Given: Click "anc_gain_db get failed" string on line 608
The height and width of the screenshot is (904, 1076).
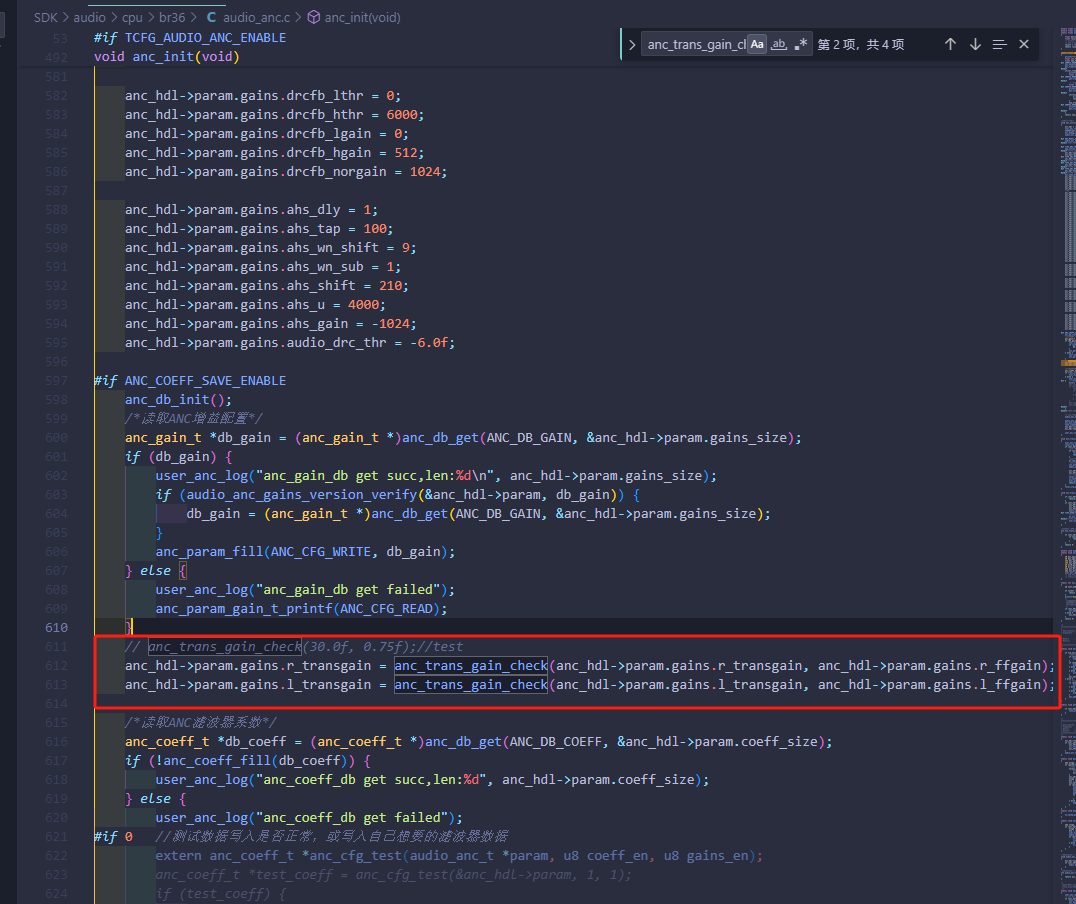Looking at the screenshot, I should [348, 590].
